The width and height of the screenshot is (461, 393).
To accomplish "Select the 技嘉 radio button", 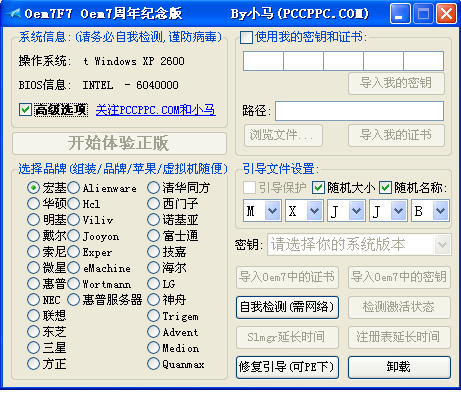I will tap(153, 252).
